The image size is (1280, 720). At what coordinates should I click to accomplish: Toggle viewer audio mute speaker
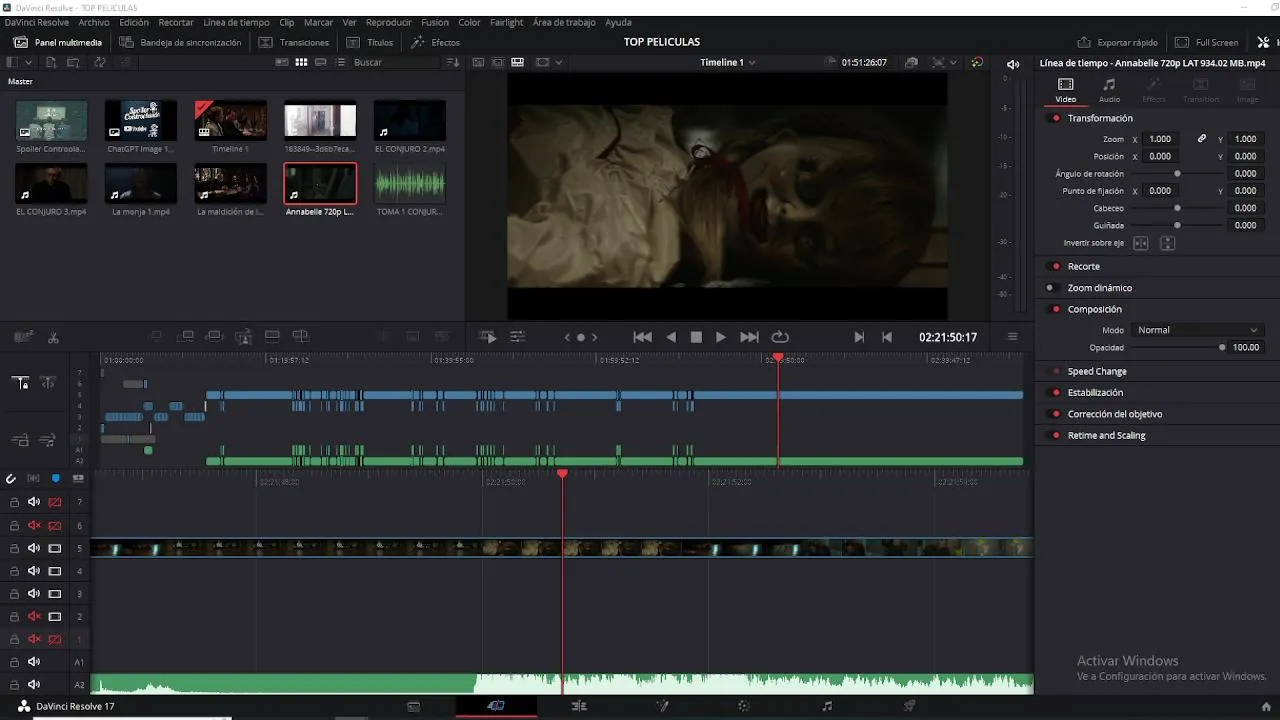click(x=1012, y=64)
